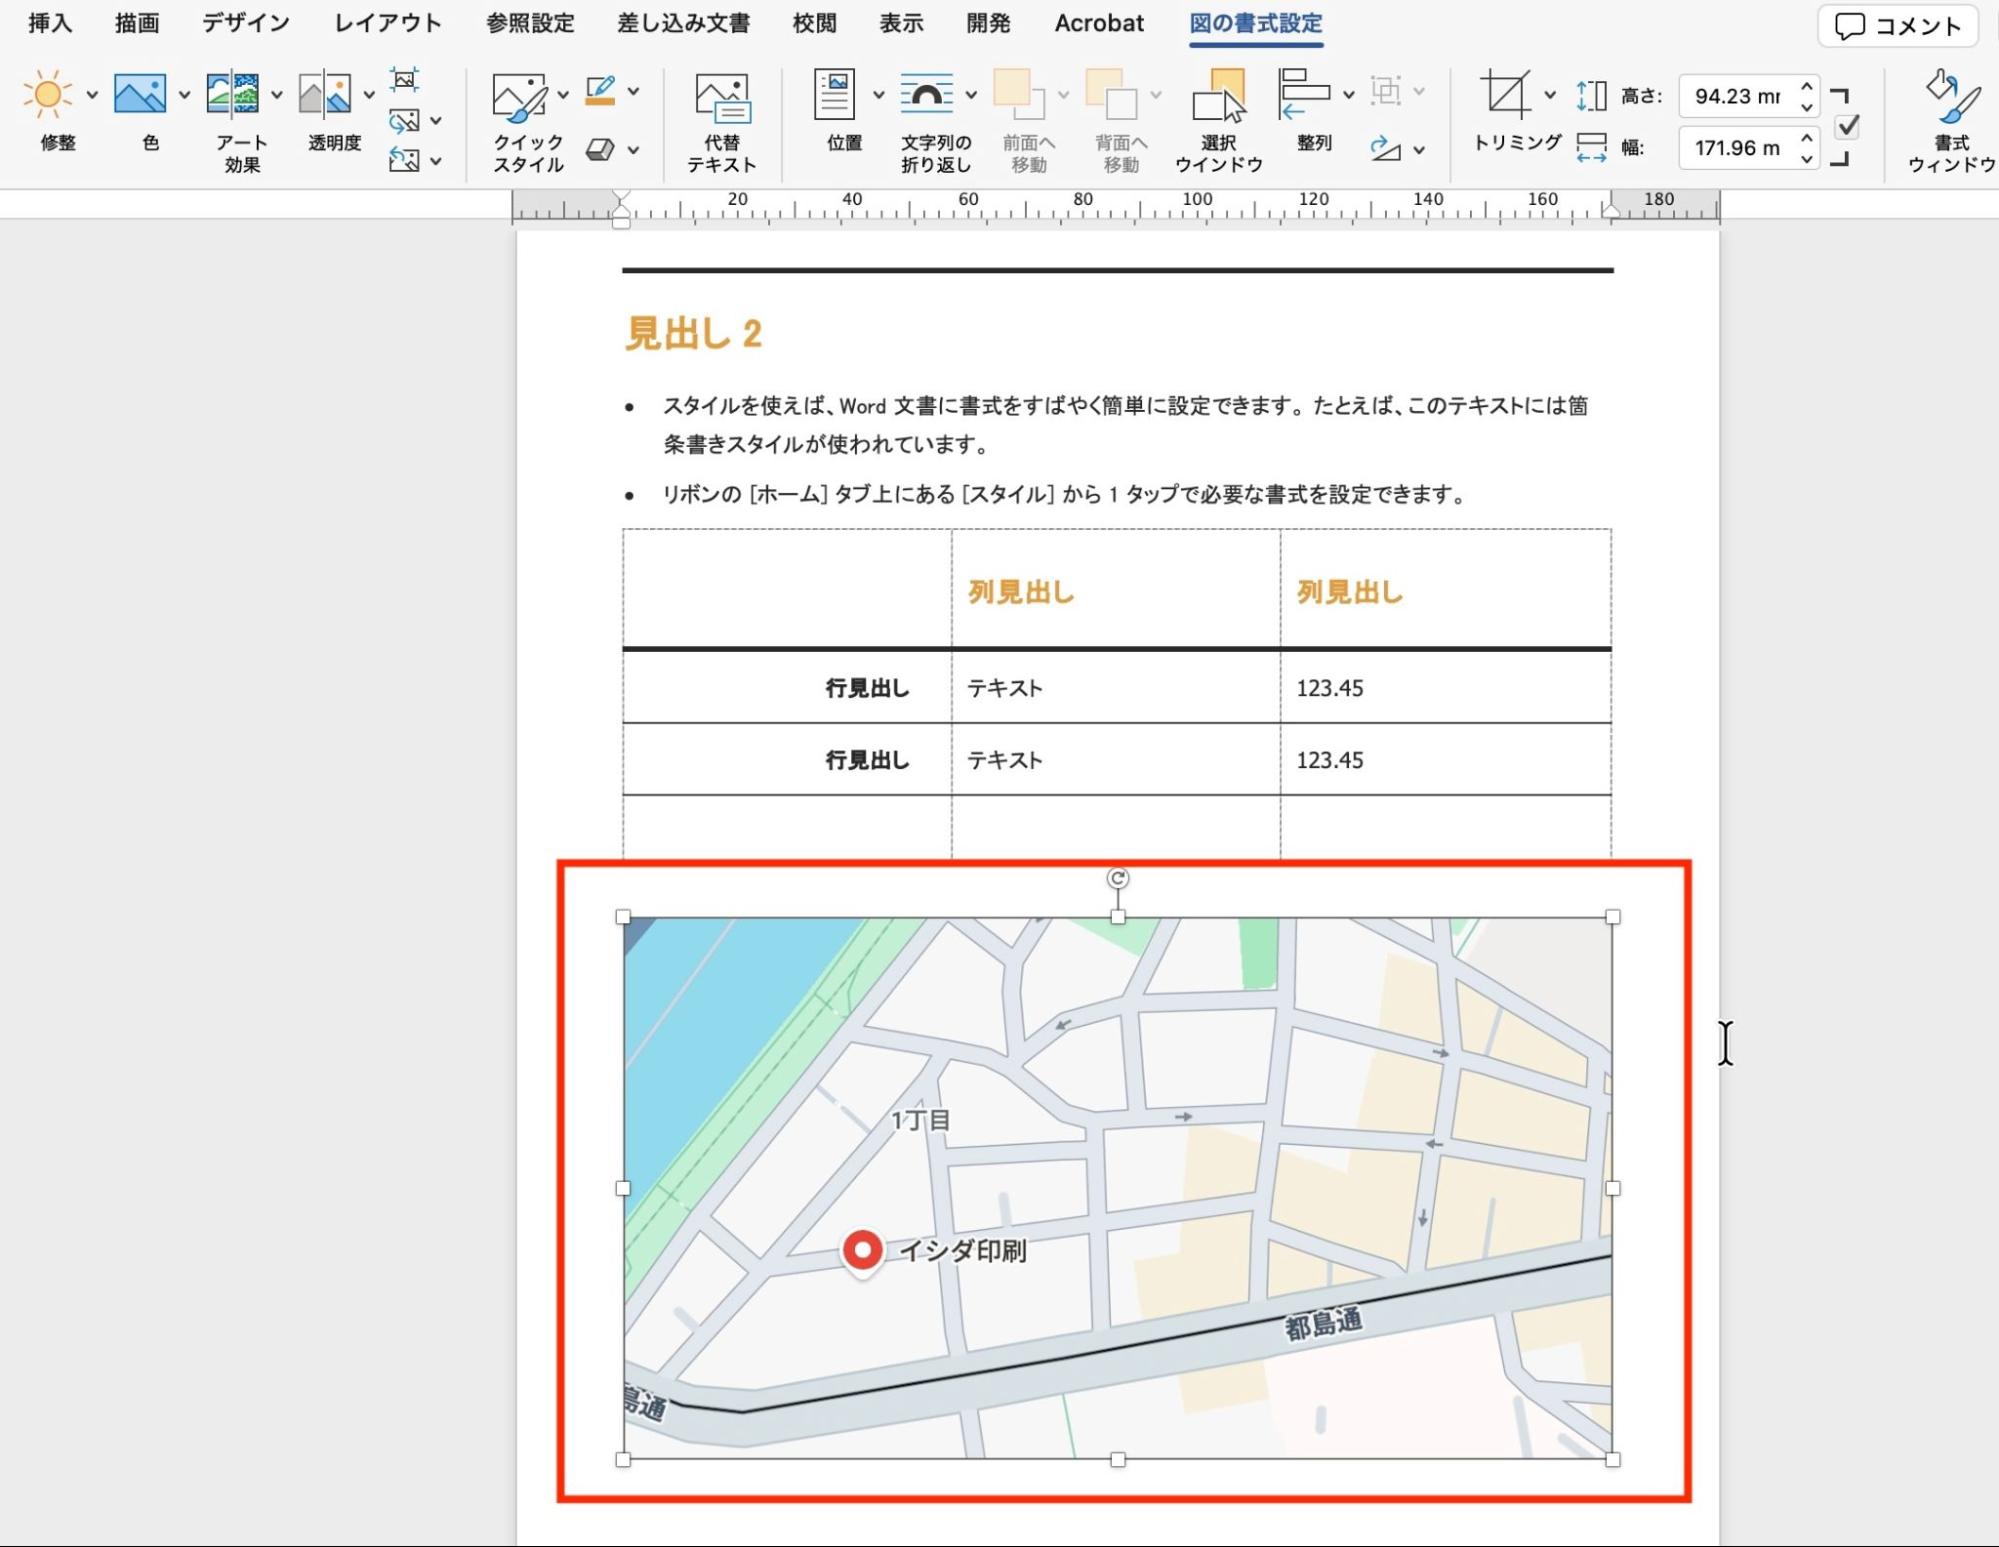Click the 透明度 transparency icon
This screenshot has height=1547, width=1999.
pos(325,95)
